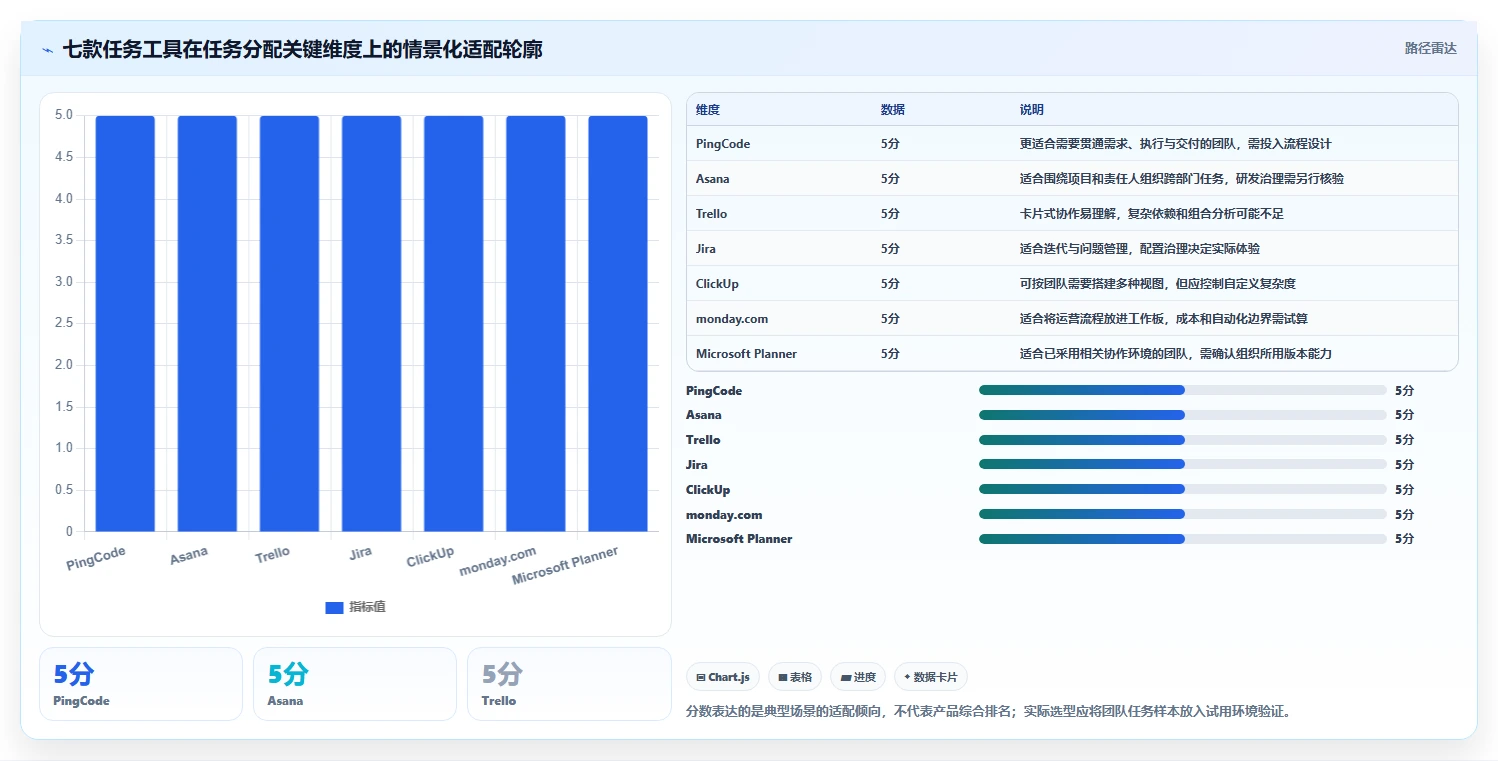Click the ClickUp bar in the chart
Screen dimensions: 1498x761
[x=453, y=323]
